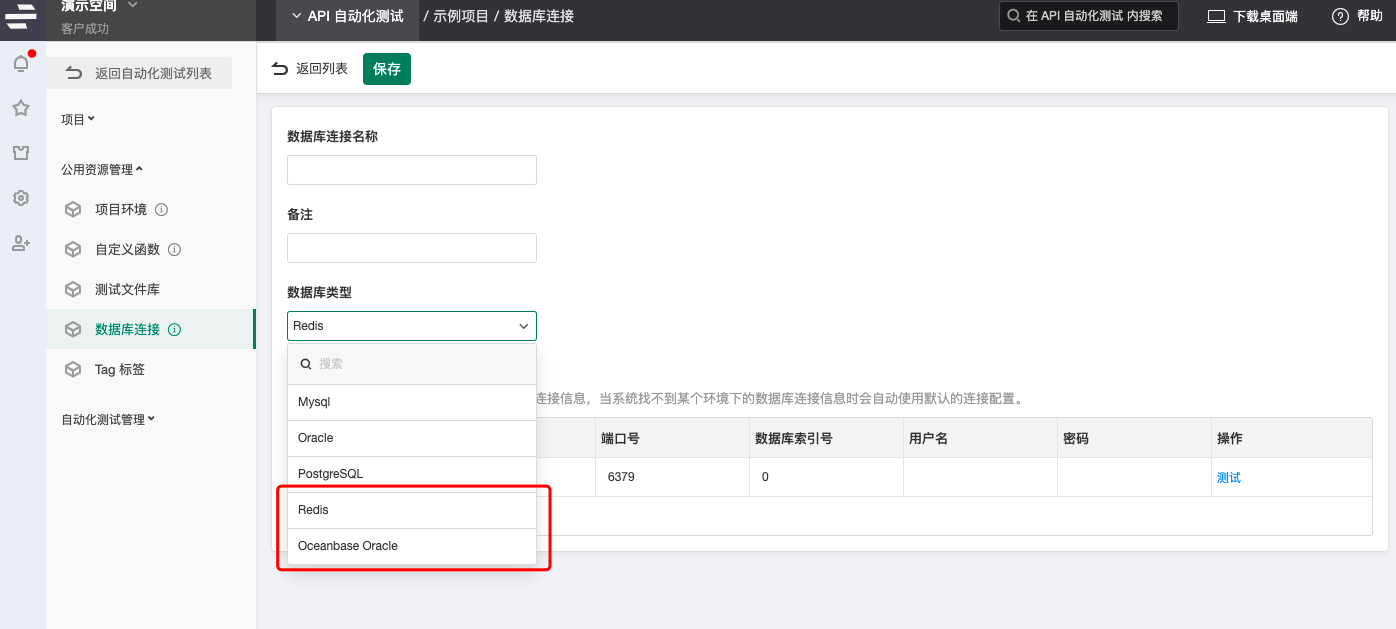Open the puzzle piece plugins icon

click(x=21, y=153)
